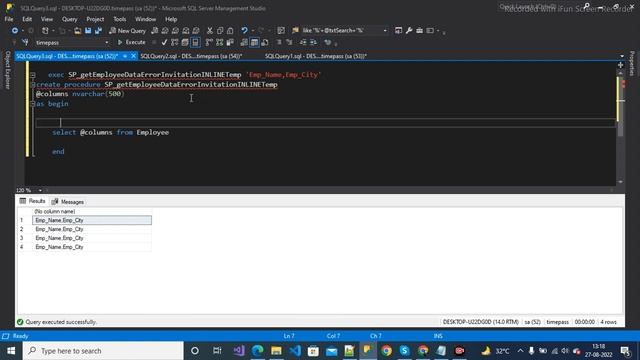Viewport: 640px width, 360px height.
Task: Click the Database Engine Query icon beside New Query
Action: tap(155, 31)
